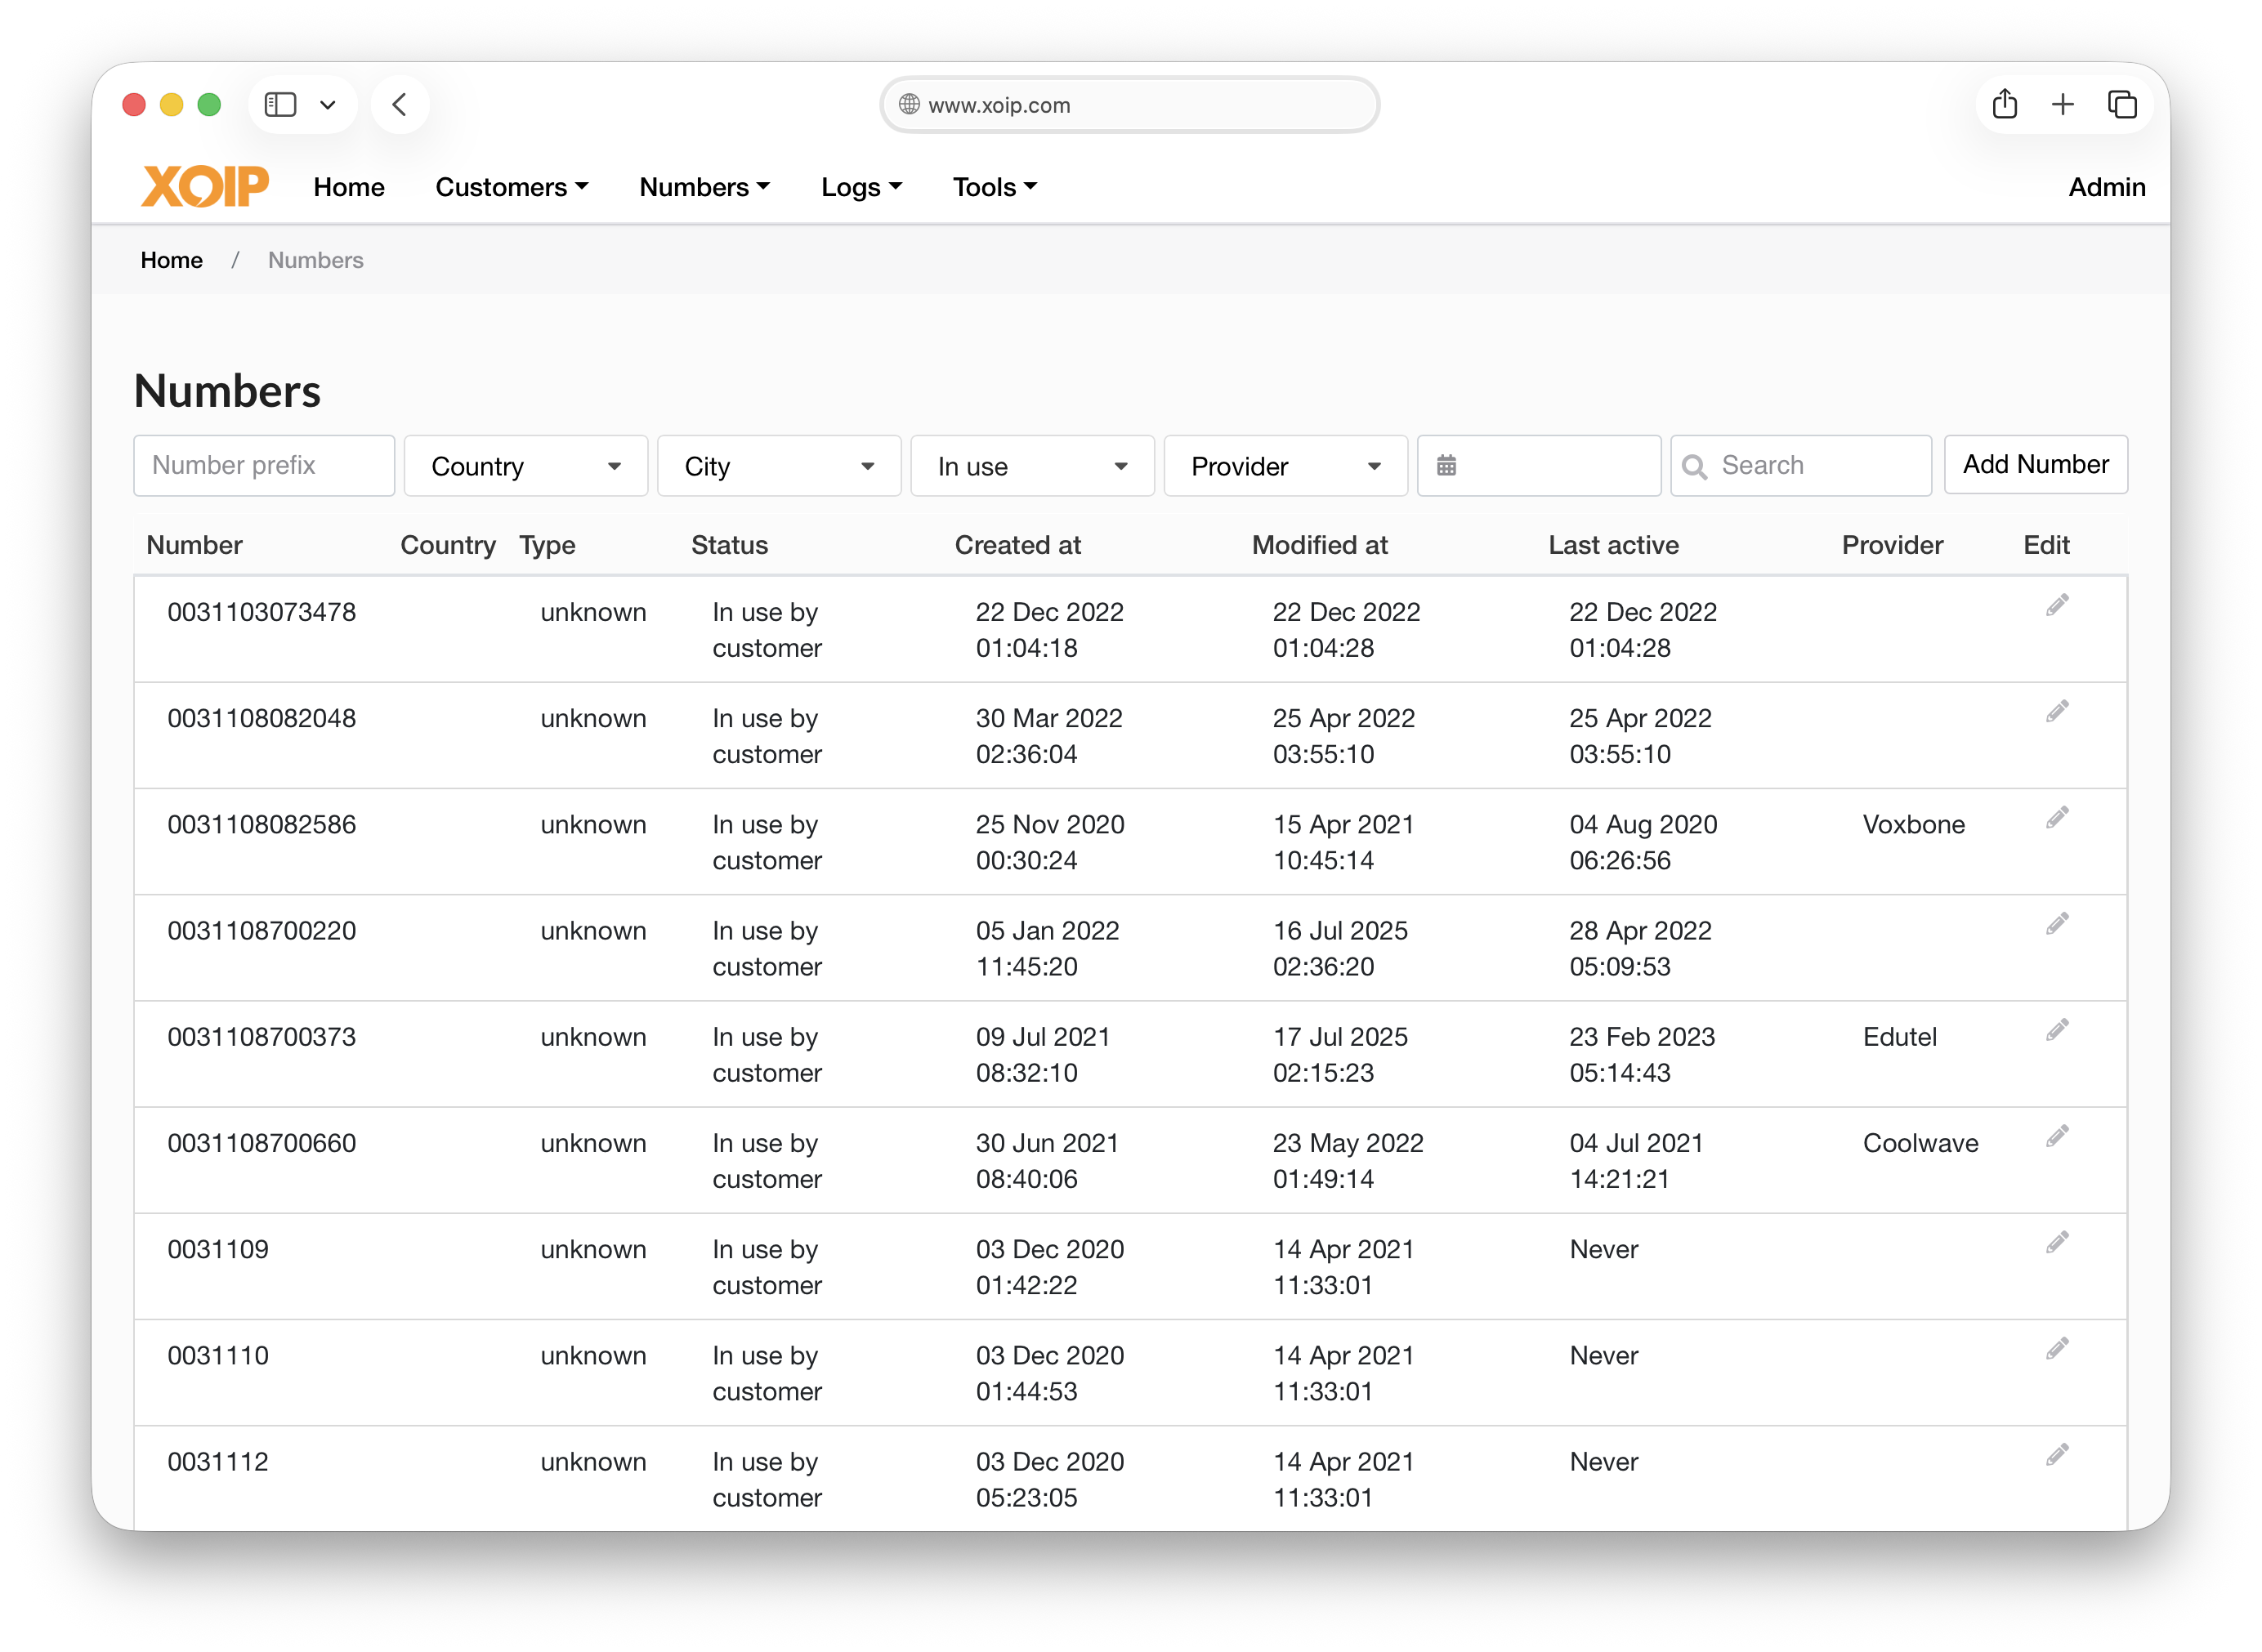The image size is (2262, 1652).
Task: Edit number 0031108082048 via pencil icon
Action: (x=2056, y=711)
